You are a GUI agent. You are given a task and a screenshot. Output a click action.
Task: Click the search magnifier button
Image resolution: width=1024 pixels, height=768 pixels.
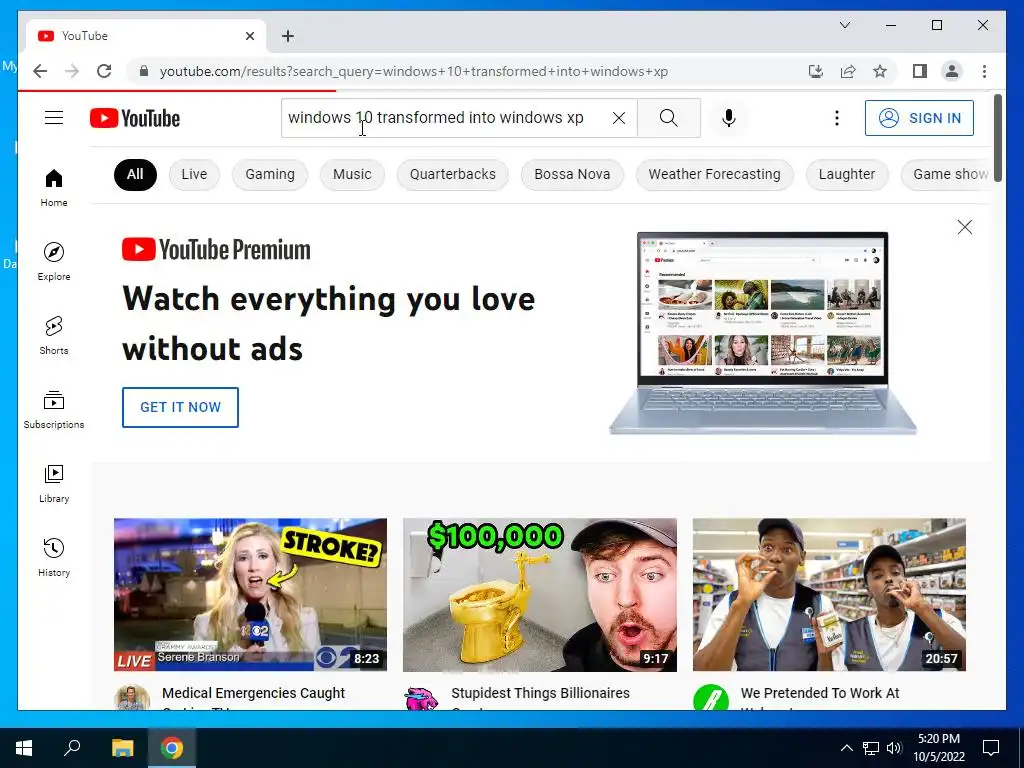[x=669, y=118]
